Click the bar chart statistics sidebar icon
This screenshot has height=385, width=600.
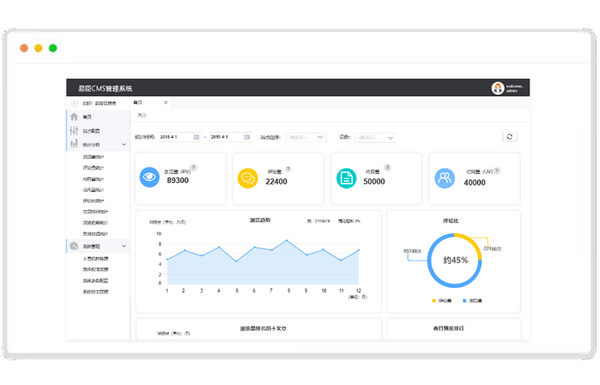point(74,144)
